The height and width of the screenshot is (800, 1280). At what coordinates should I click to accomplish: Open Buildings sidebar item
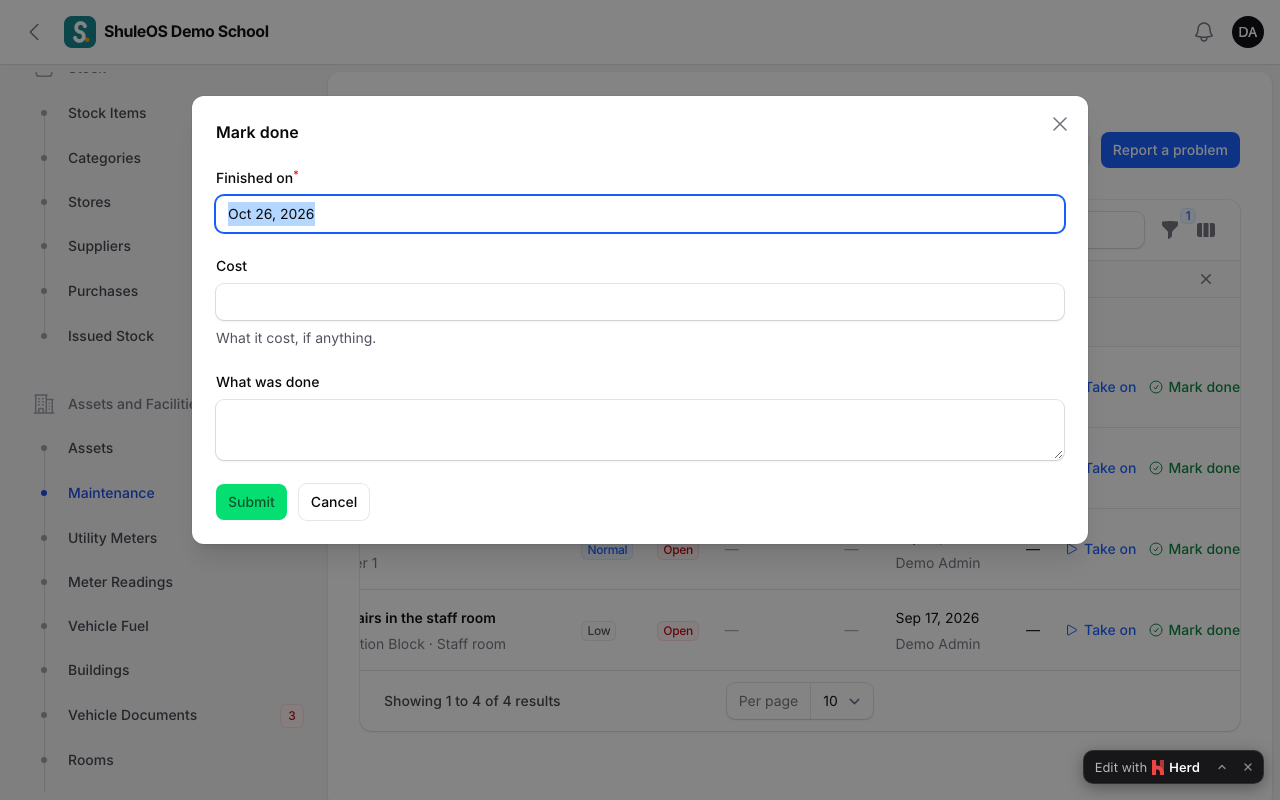pos(98,670)
